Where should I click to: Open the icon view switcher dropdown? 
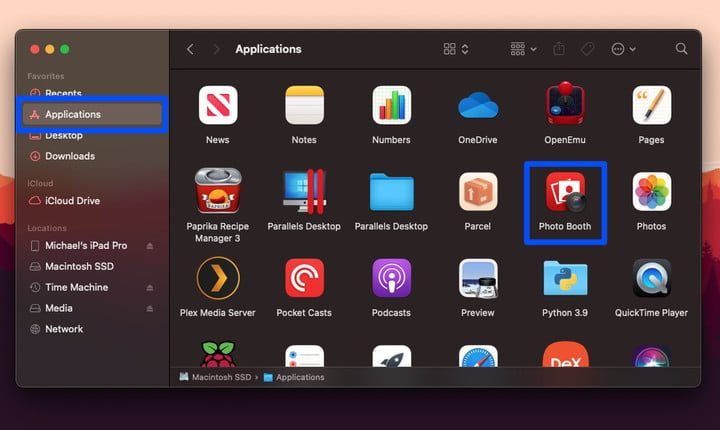(457, 49)
